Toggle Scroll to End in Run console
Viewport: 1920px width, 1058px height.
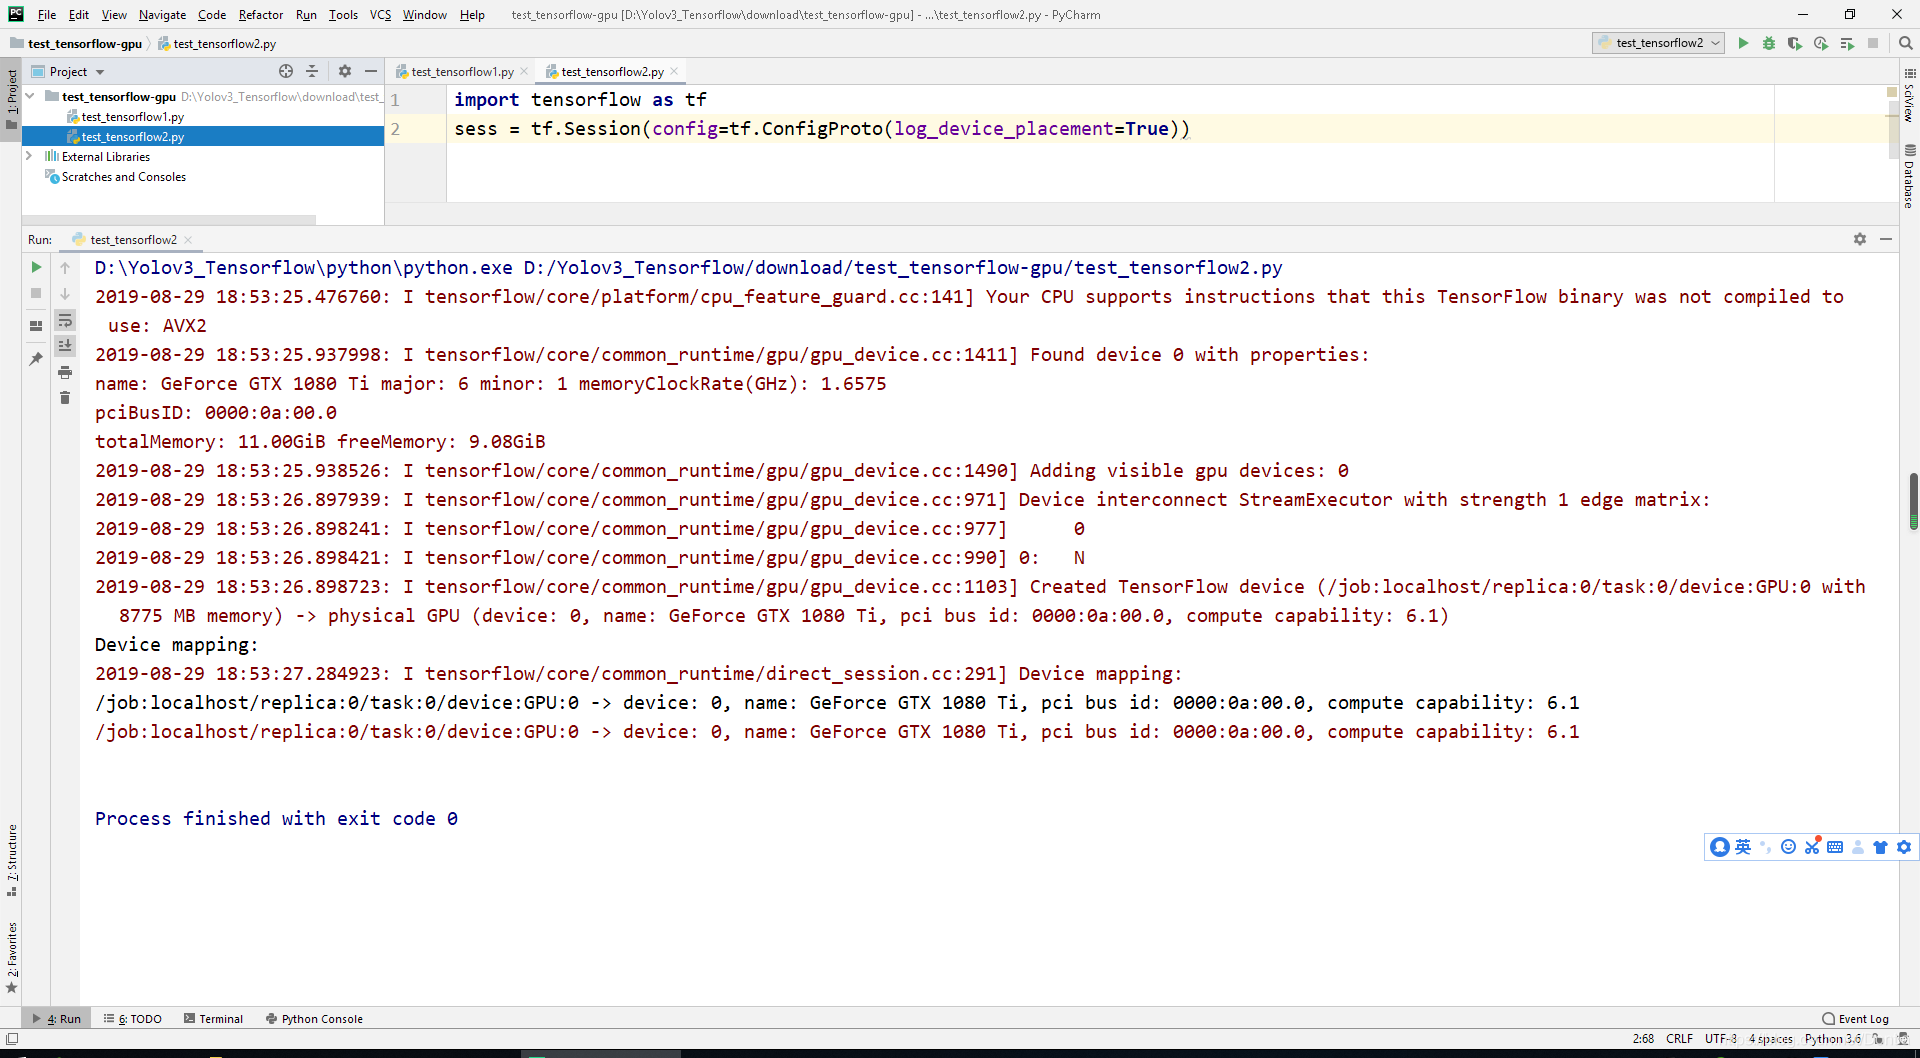pyautogui.click(x=65, y=346)
